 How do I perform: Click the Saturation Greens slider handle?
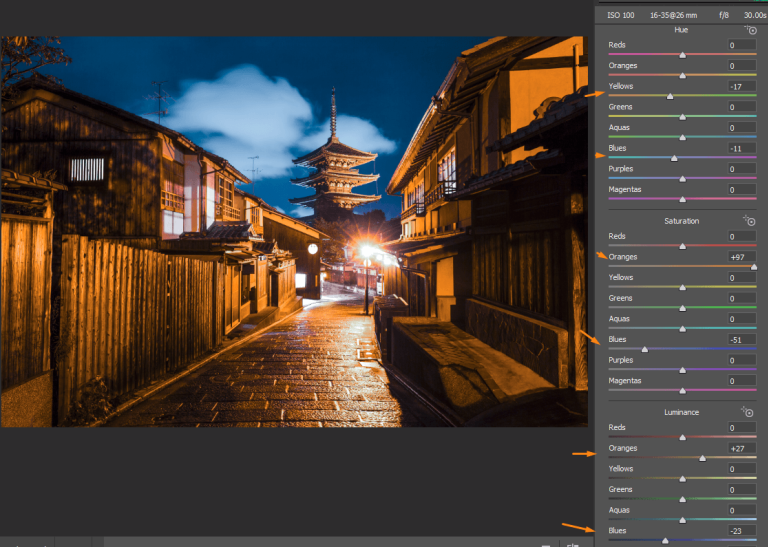click(x=682, y=308)
